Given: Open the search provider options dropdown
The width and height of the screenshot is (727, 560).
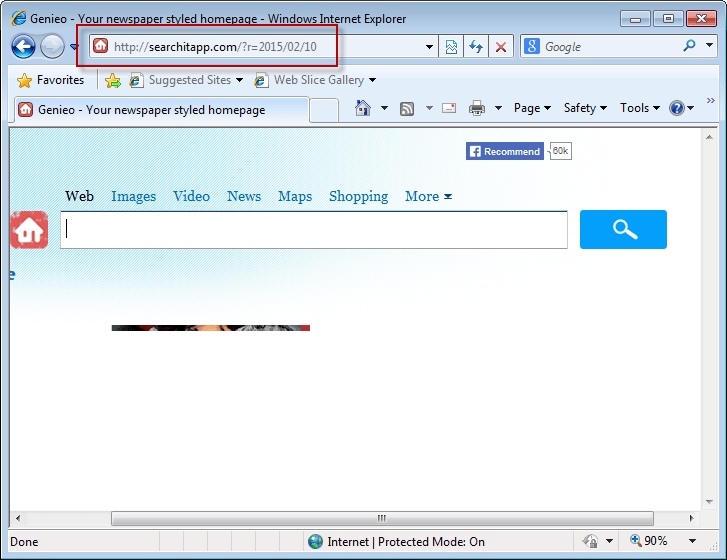Looking at the screenshot, I should (709, 45).
